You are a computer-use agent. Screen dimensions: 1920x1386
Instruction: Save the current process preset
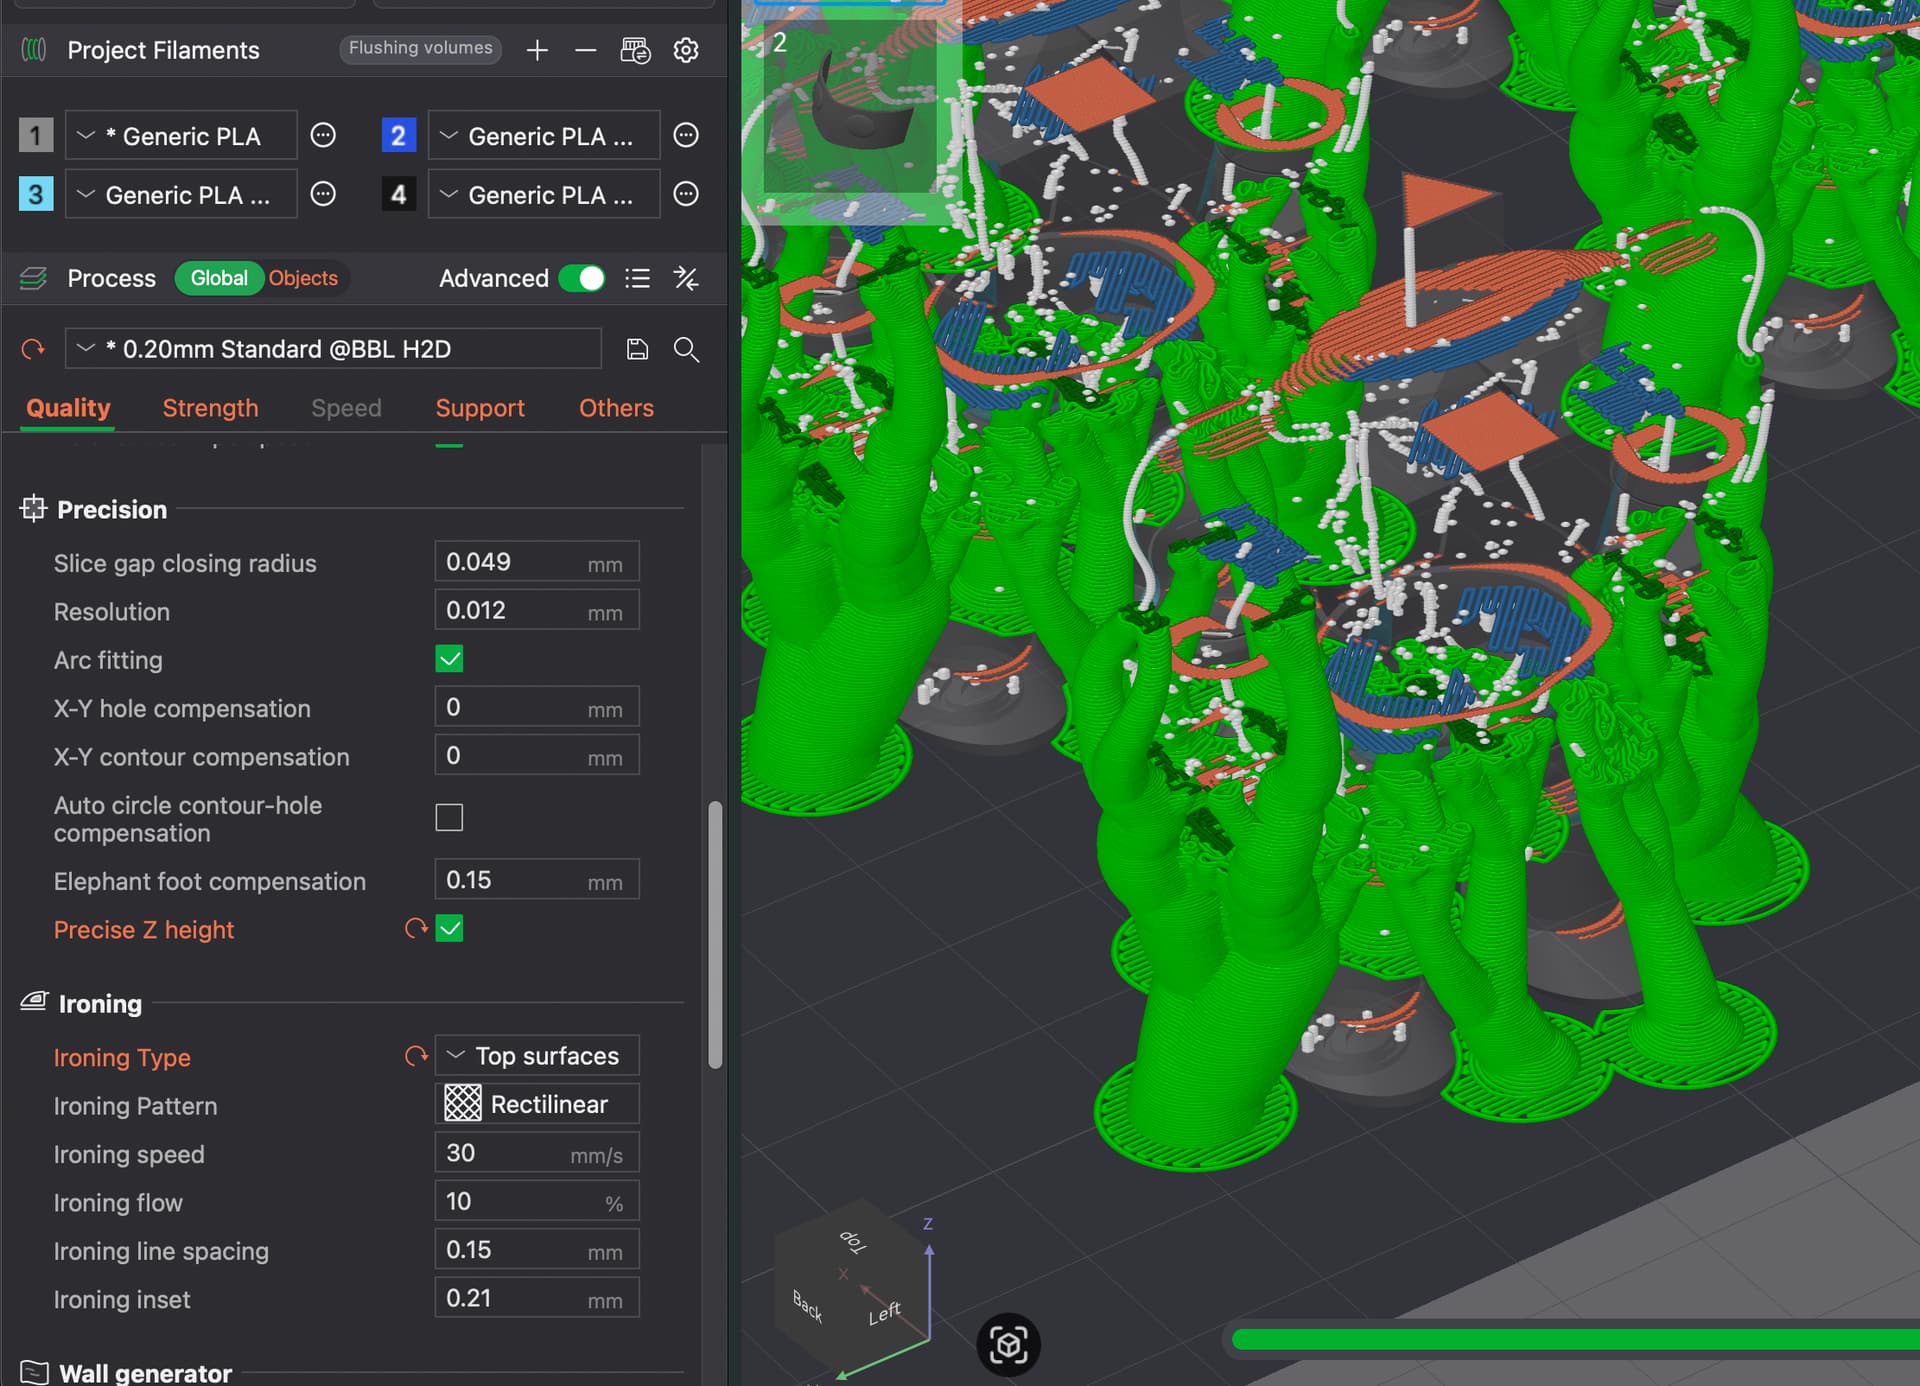[x=637, y=349]
